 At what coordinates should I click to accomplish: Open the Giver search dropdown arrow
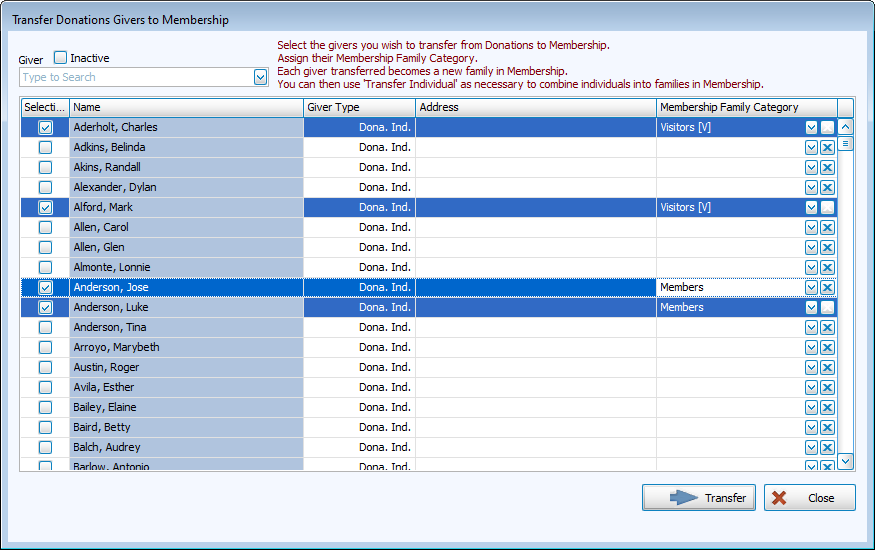click(260, 77)
